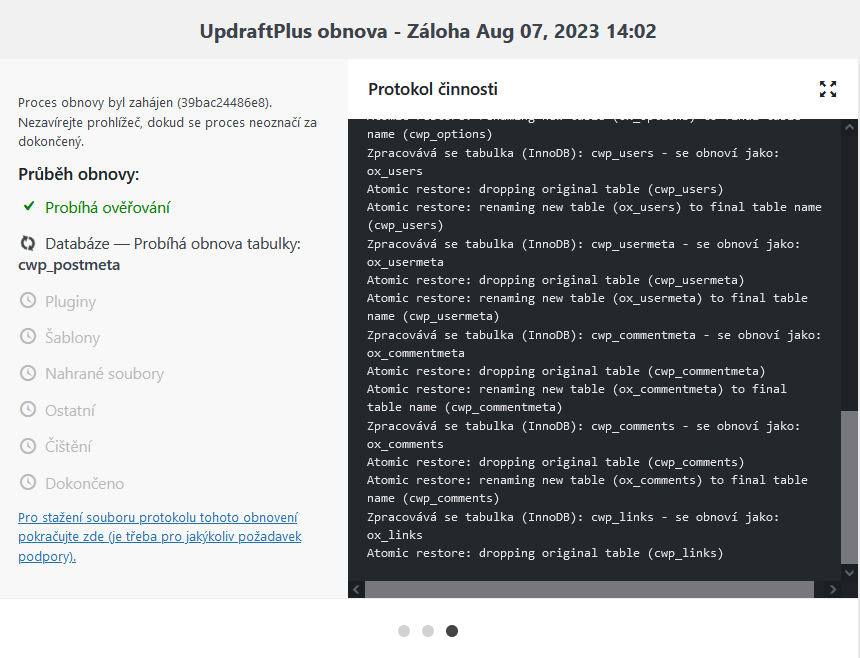The width and height of the screenshot is (860, 658).
Task: Click the UpdraftPlus obnova title
Action: pos(428,31)
